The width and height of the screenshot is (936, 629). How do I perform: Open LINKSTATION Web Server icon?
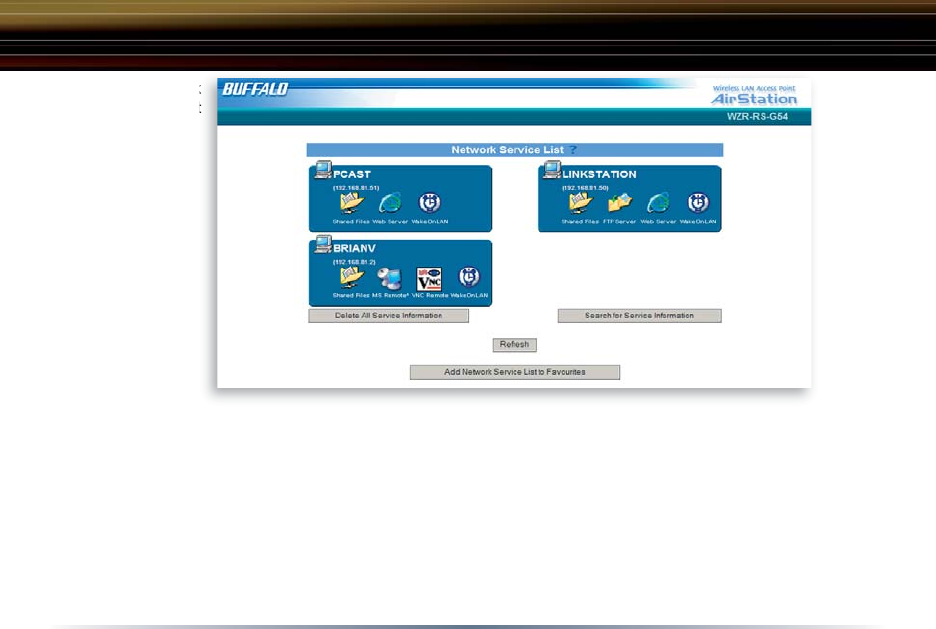(658, 204)
